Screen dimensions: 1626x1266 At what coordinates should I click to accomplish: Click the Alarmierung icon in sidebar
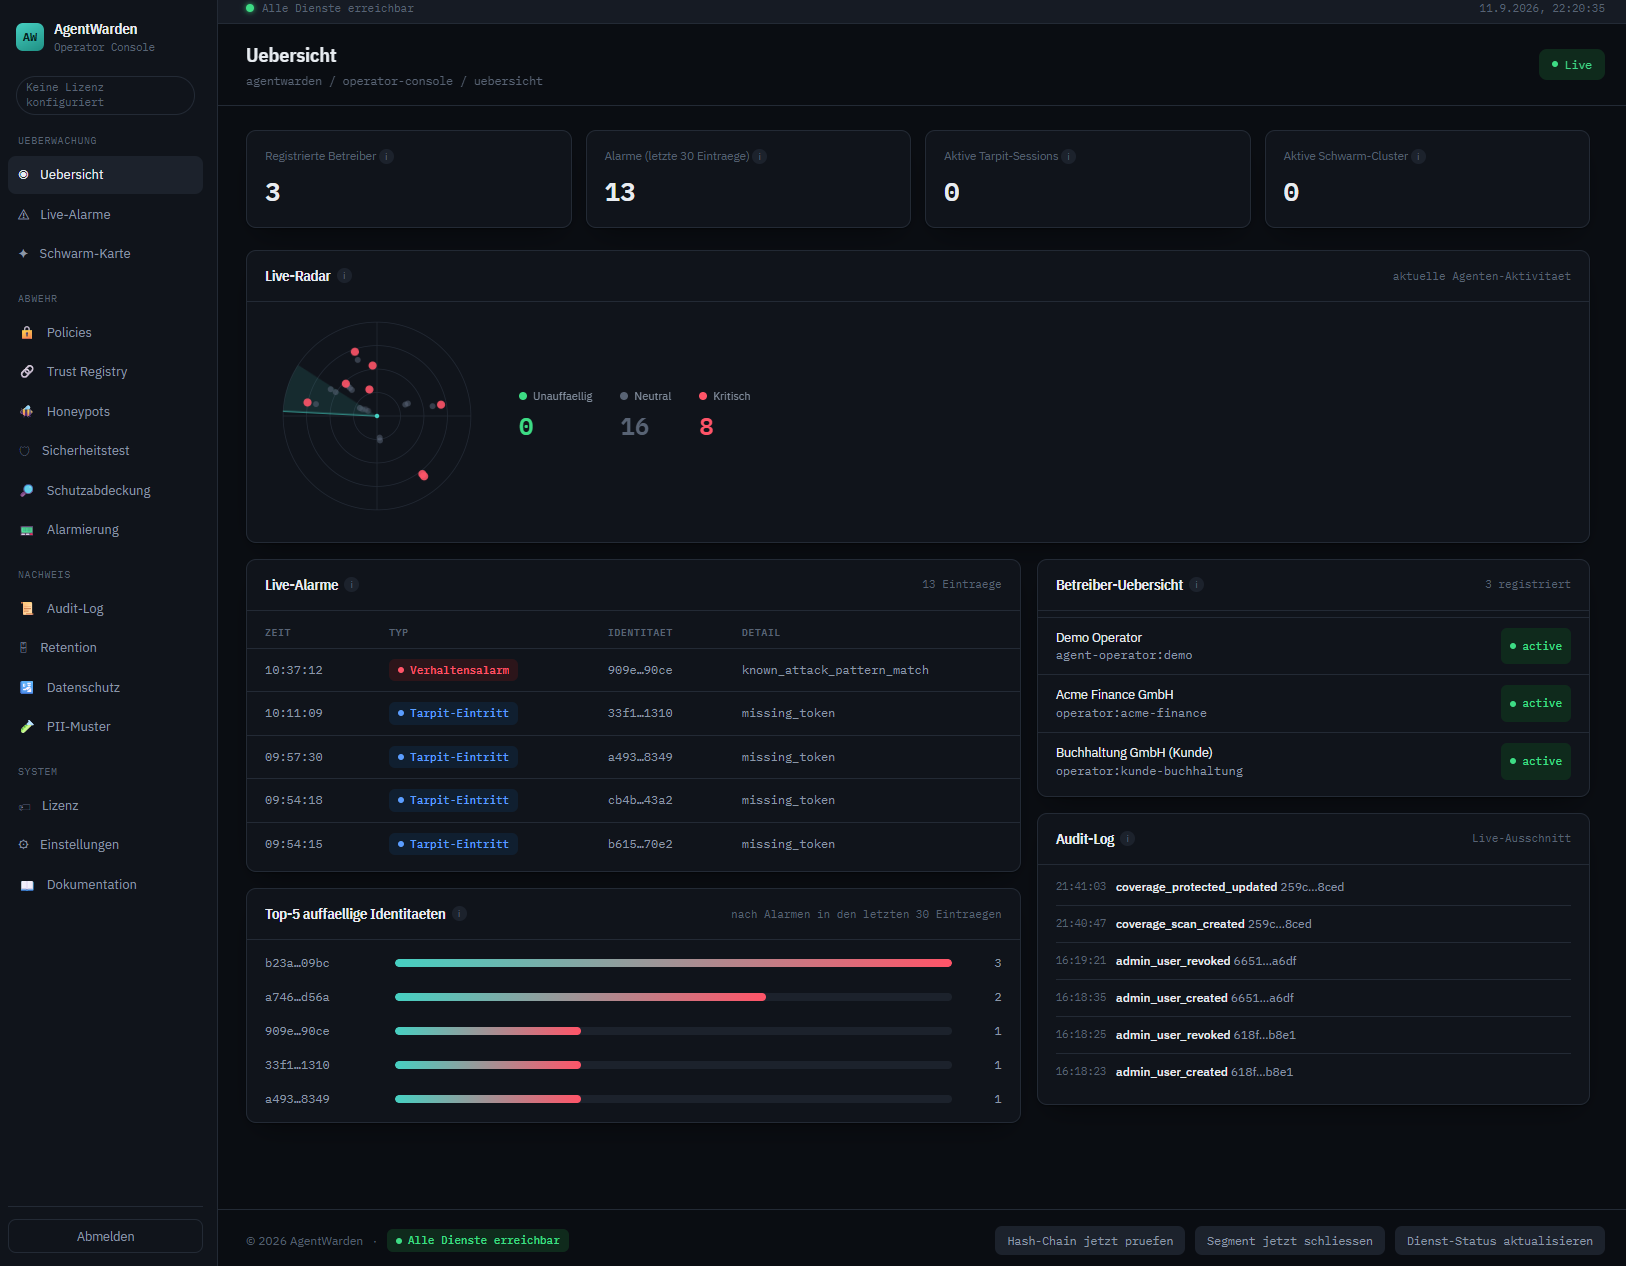(x=27, y=530)
